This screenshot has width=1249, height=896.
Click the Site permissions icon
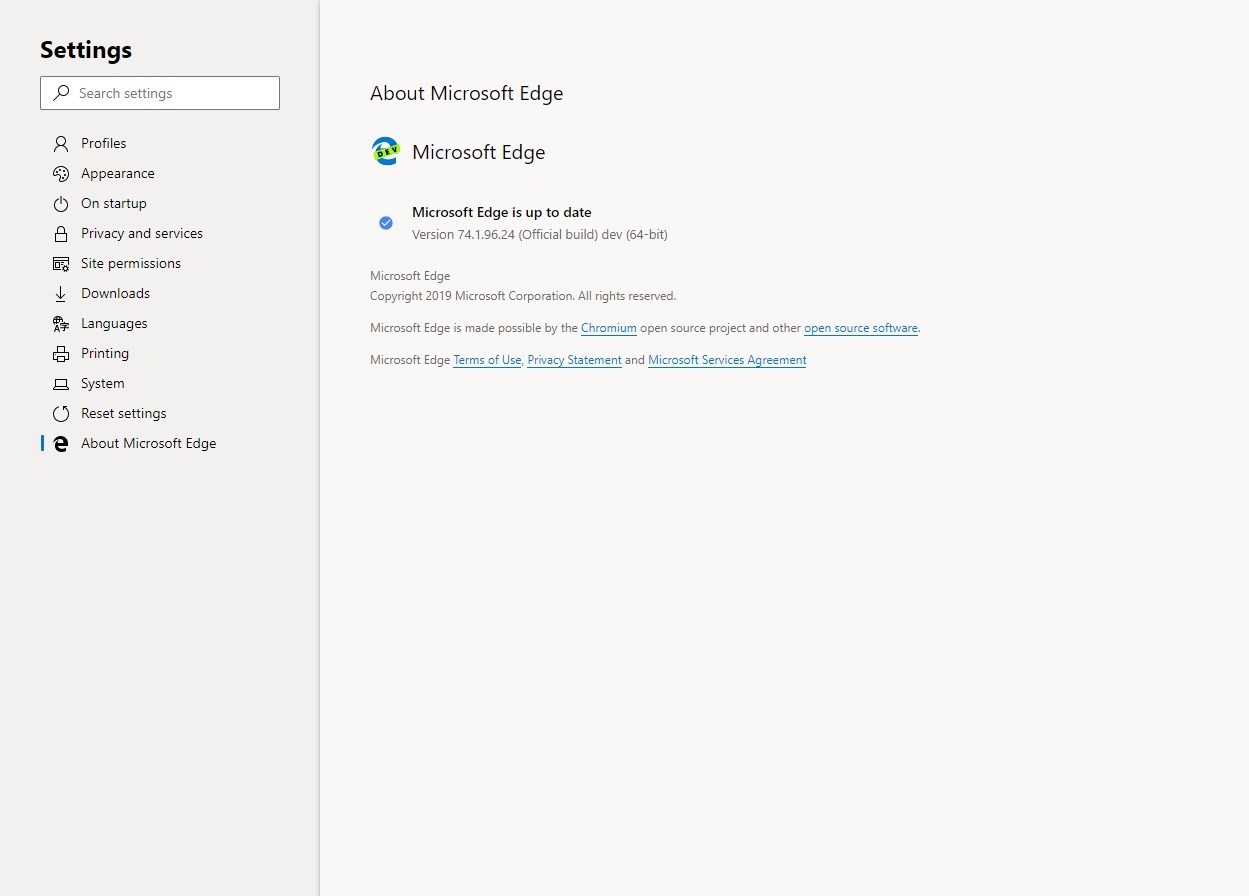point(61,263)
